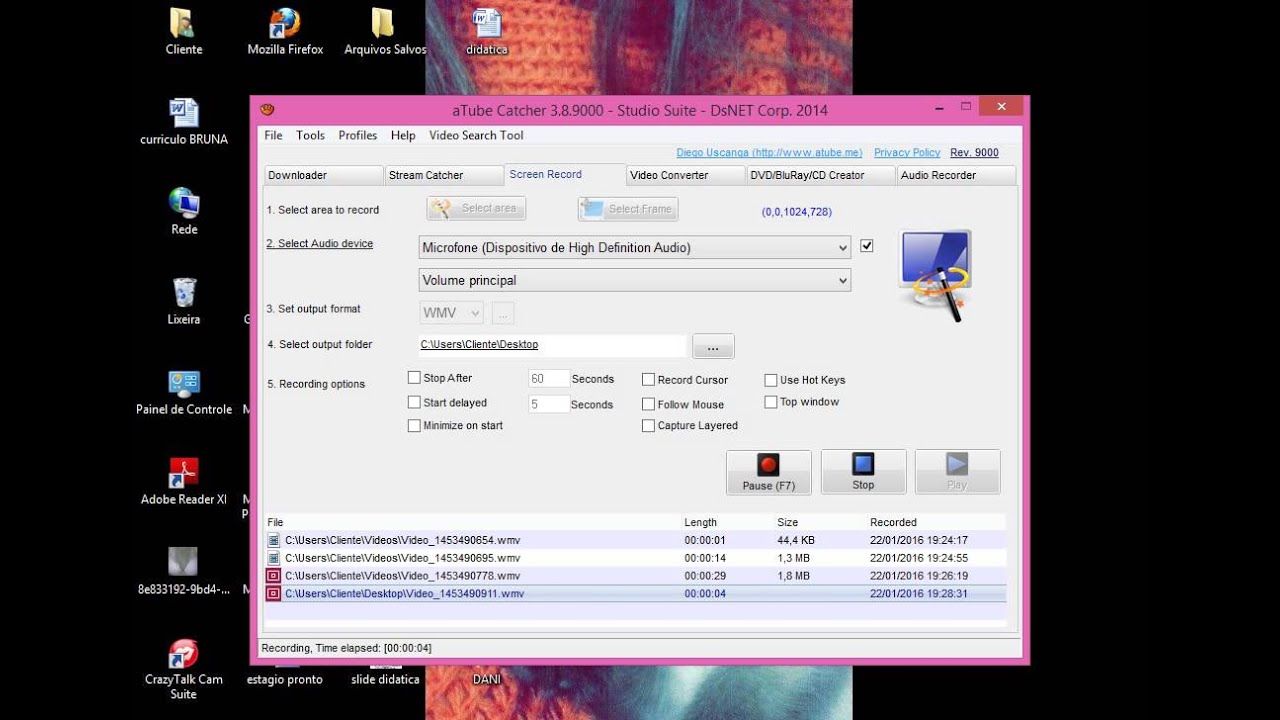Open the Profiles menu
Image resolution: width=1280 pixels, height=720 pixels.
point(358,136)
